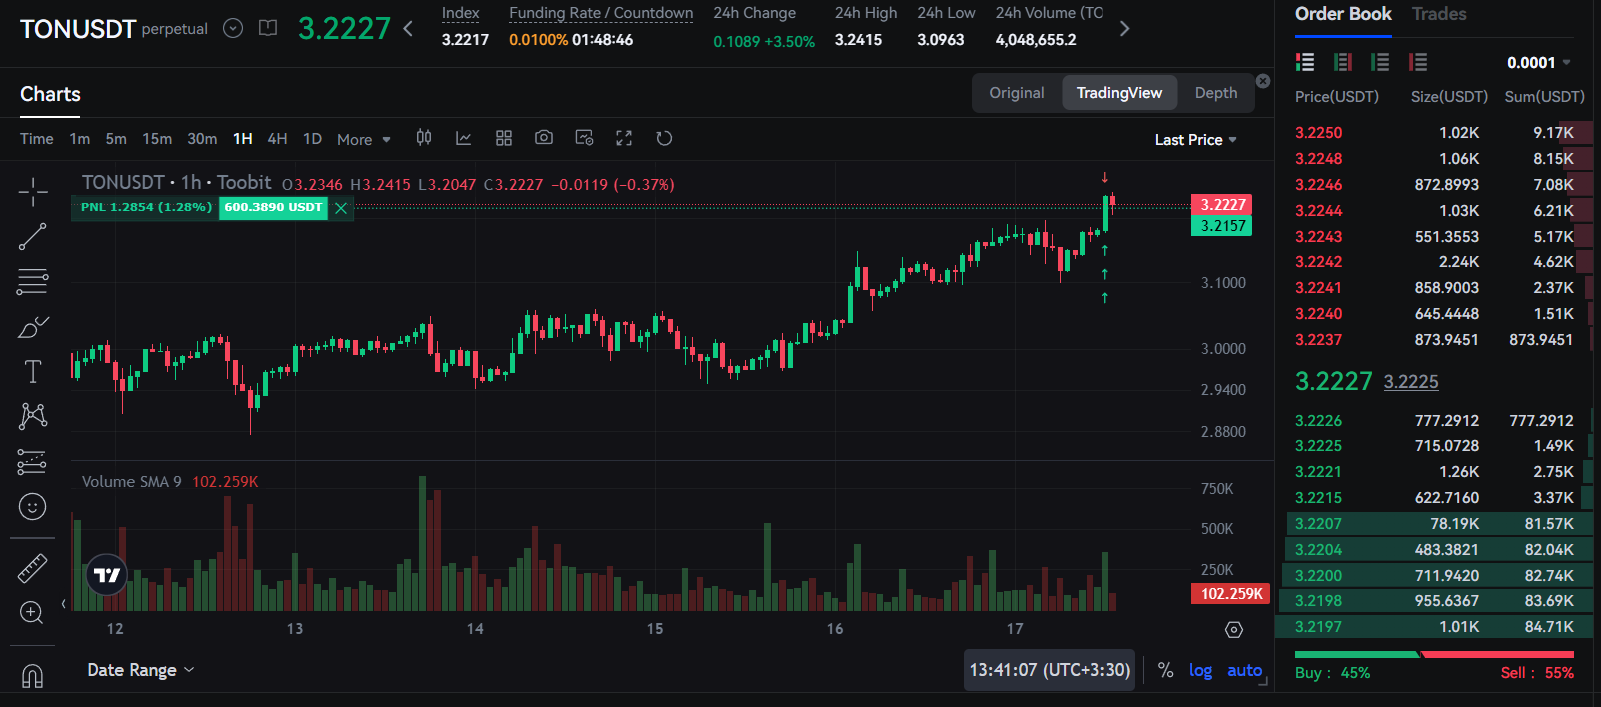The height and width of the screenshot is (707, 1601).
Task: Toggle auto price scale
Action: click(1245, 670)
